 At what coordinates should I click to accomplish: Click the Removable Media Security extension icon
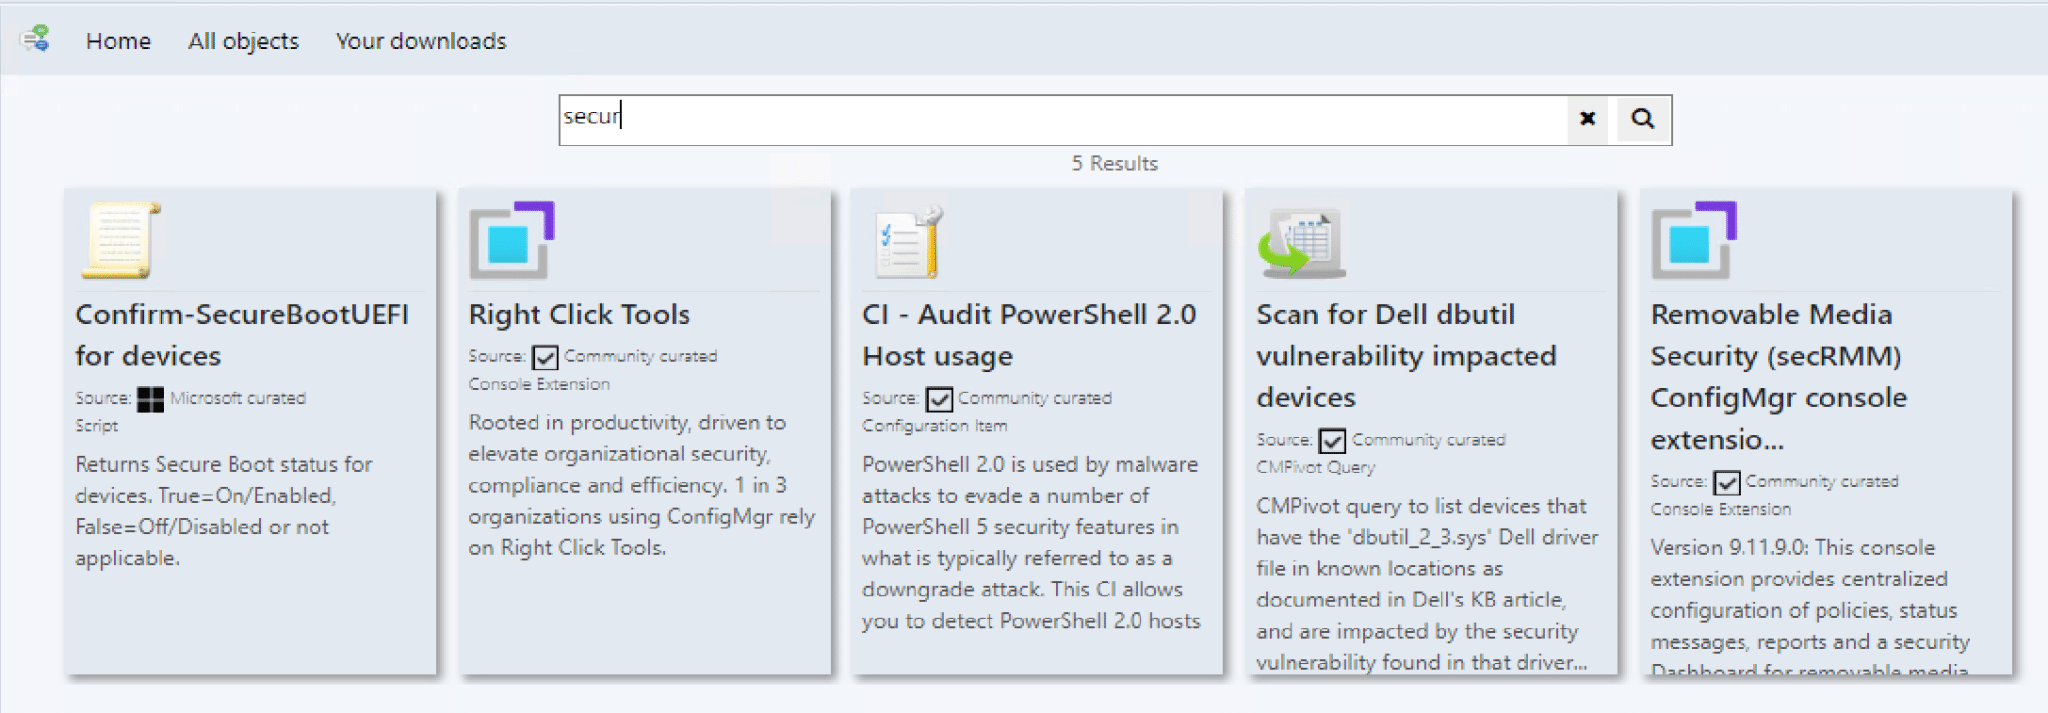click(x=1694, y=240)
